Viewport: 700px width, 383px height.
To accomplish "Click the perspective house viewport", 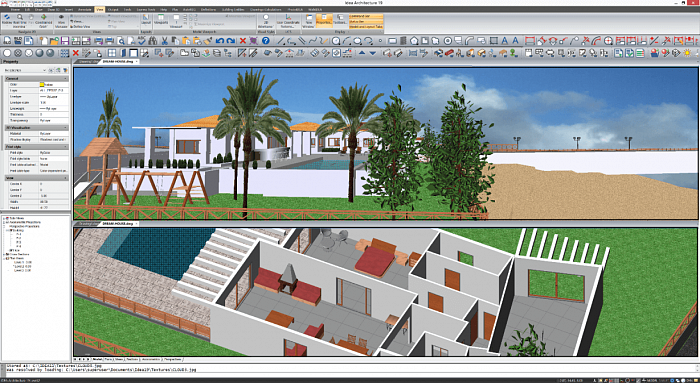I will click(x=386, y=143).
